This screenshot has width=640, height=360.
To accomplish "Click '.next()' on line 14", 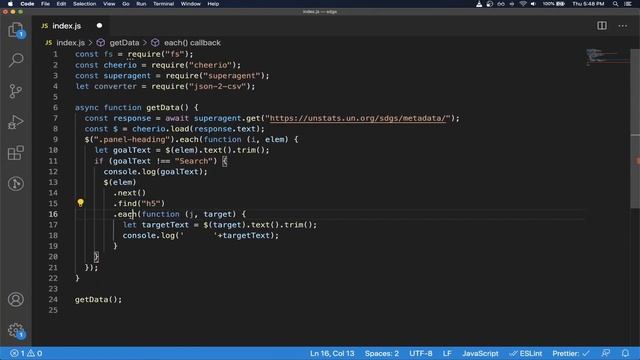I will point(129,193).
